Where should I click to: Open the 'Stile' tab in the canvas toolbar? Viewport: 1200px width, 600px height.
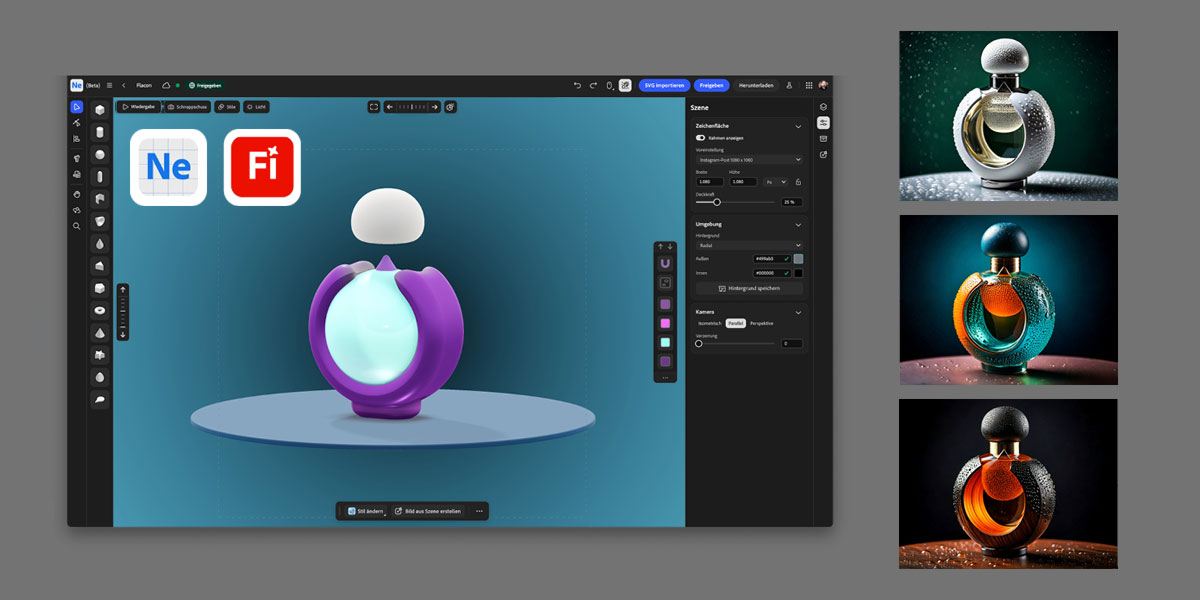coord(227,107)
